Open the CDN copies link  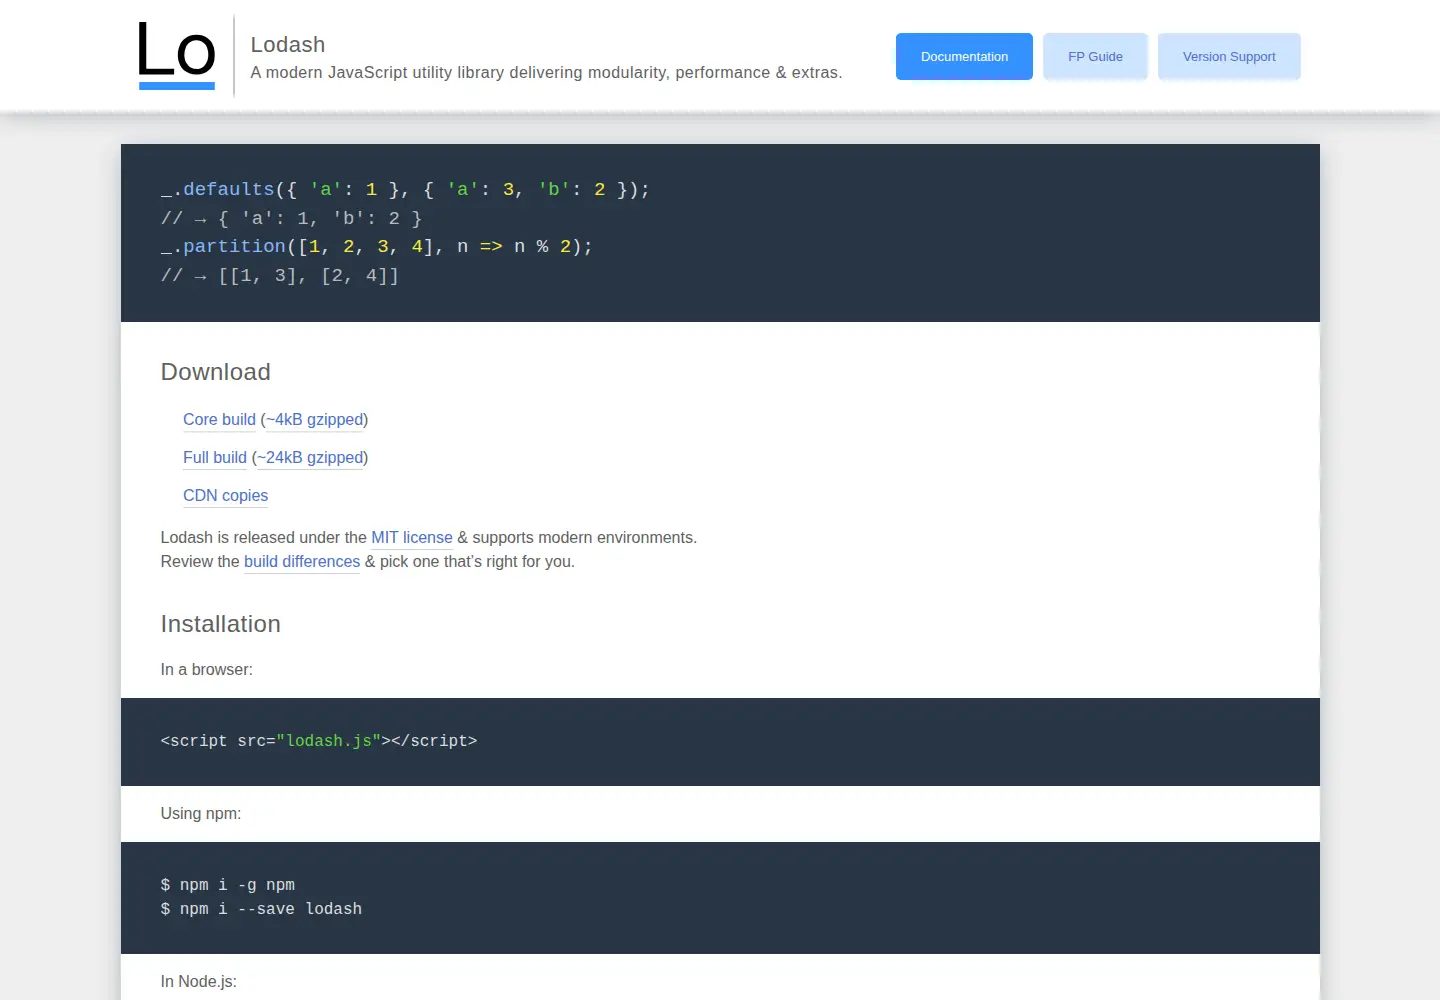(x=225, y=496)
